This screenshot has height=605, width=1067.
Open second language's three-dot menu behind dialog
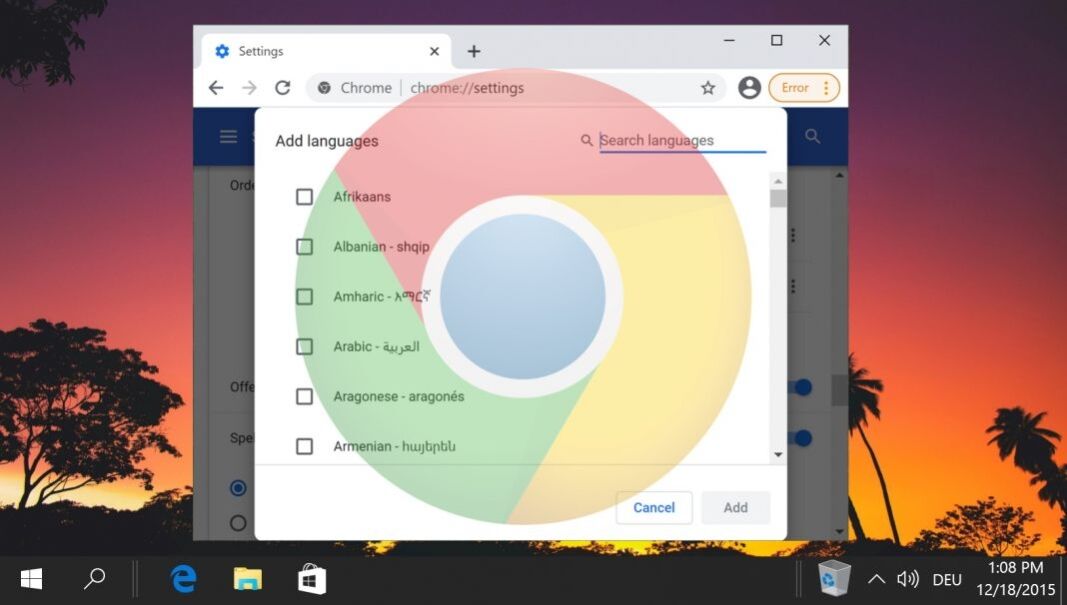[x=793, y=286]
